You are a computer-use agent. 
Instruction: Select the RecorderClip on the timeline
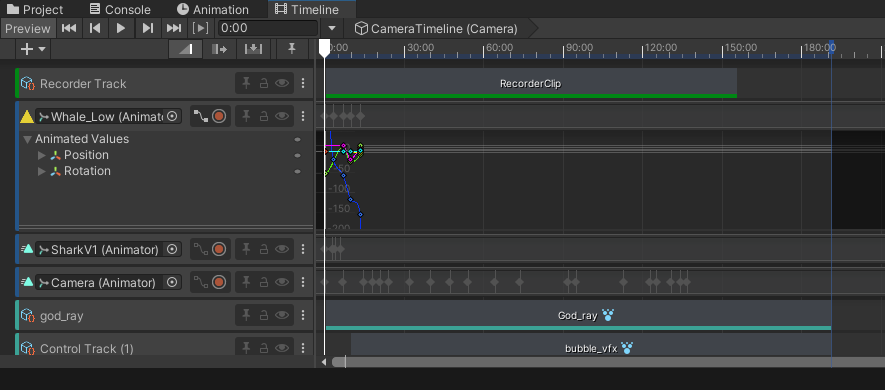pos(531,84)
